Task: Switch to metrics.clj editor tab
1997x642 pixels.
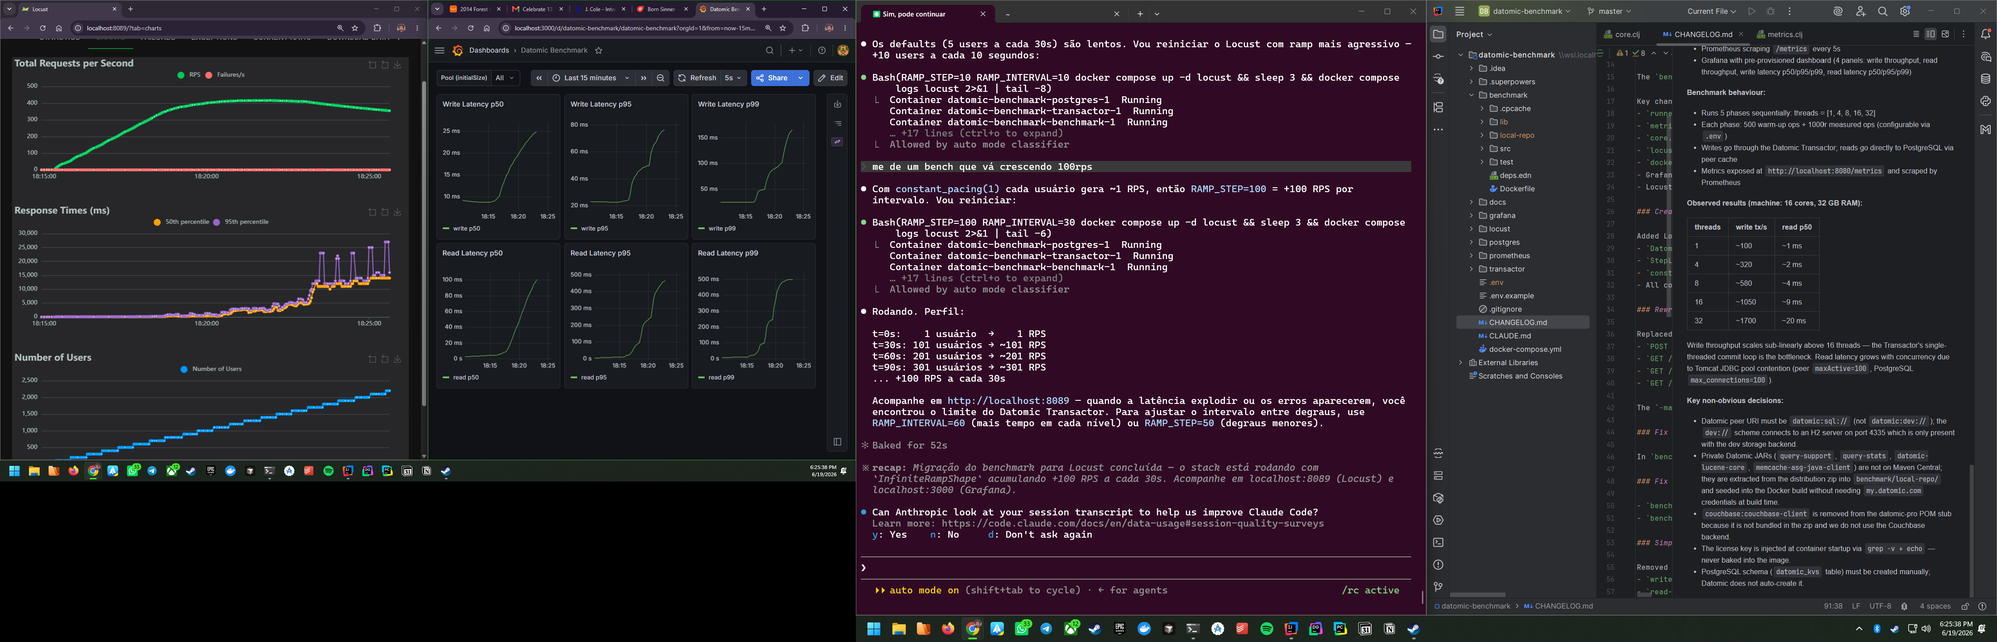Action: [x=1779, y=34]
